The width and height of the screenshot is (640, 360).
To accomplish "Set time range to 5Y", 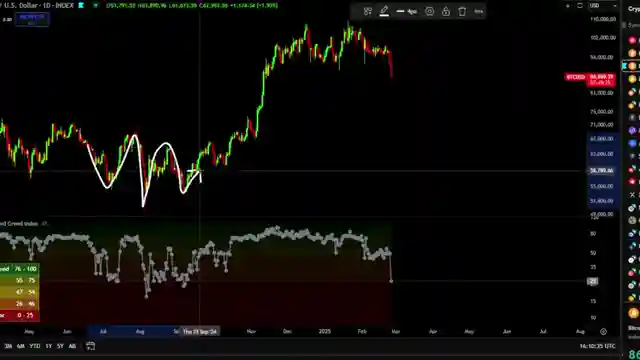I will [60, 346].
